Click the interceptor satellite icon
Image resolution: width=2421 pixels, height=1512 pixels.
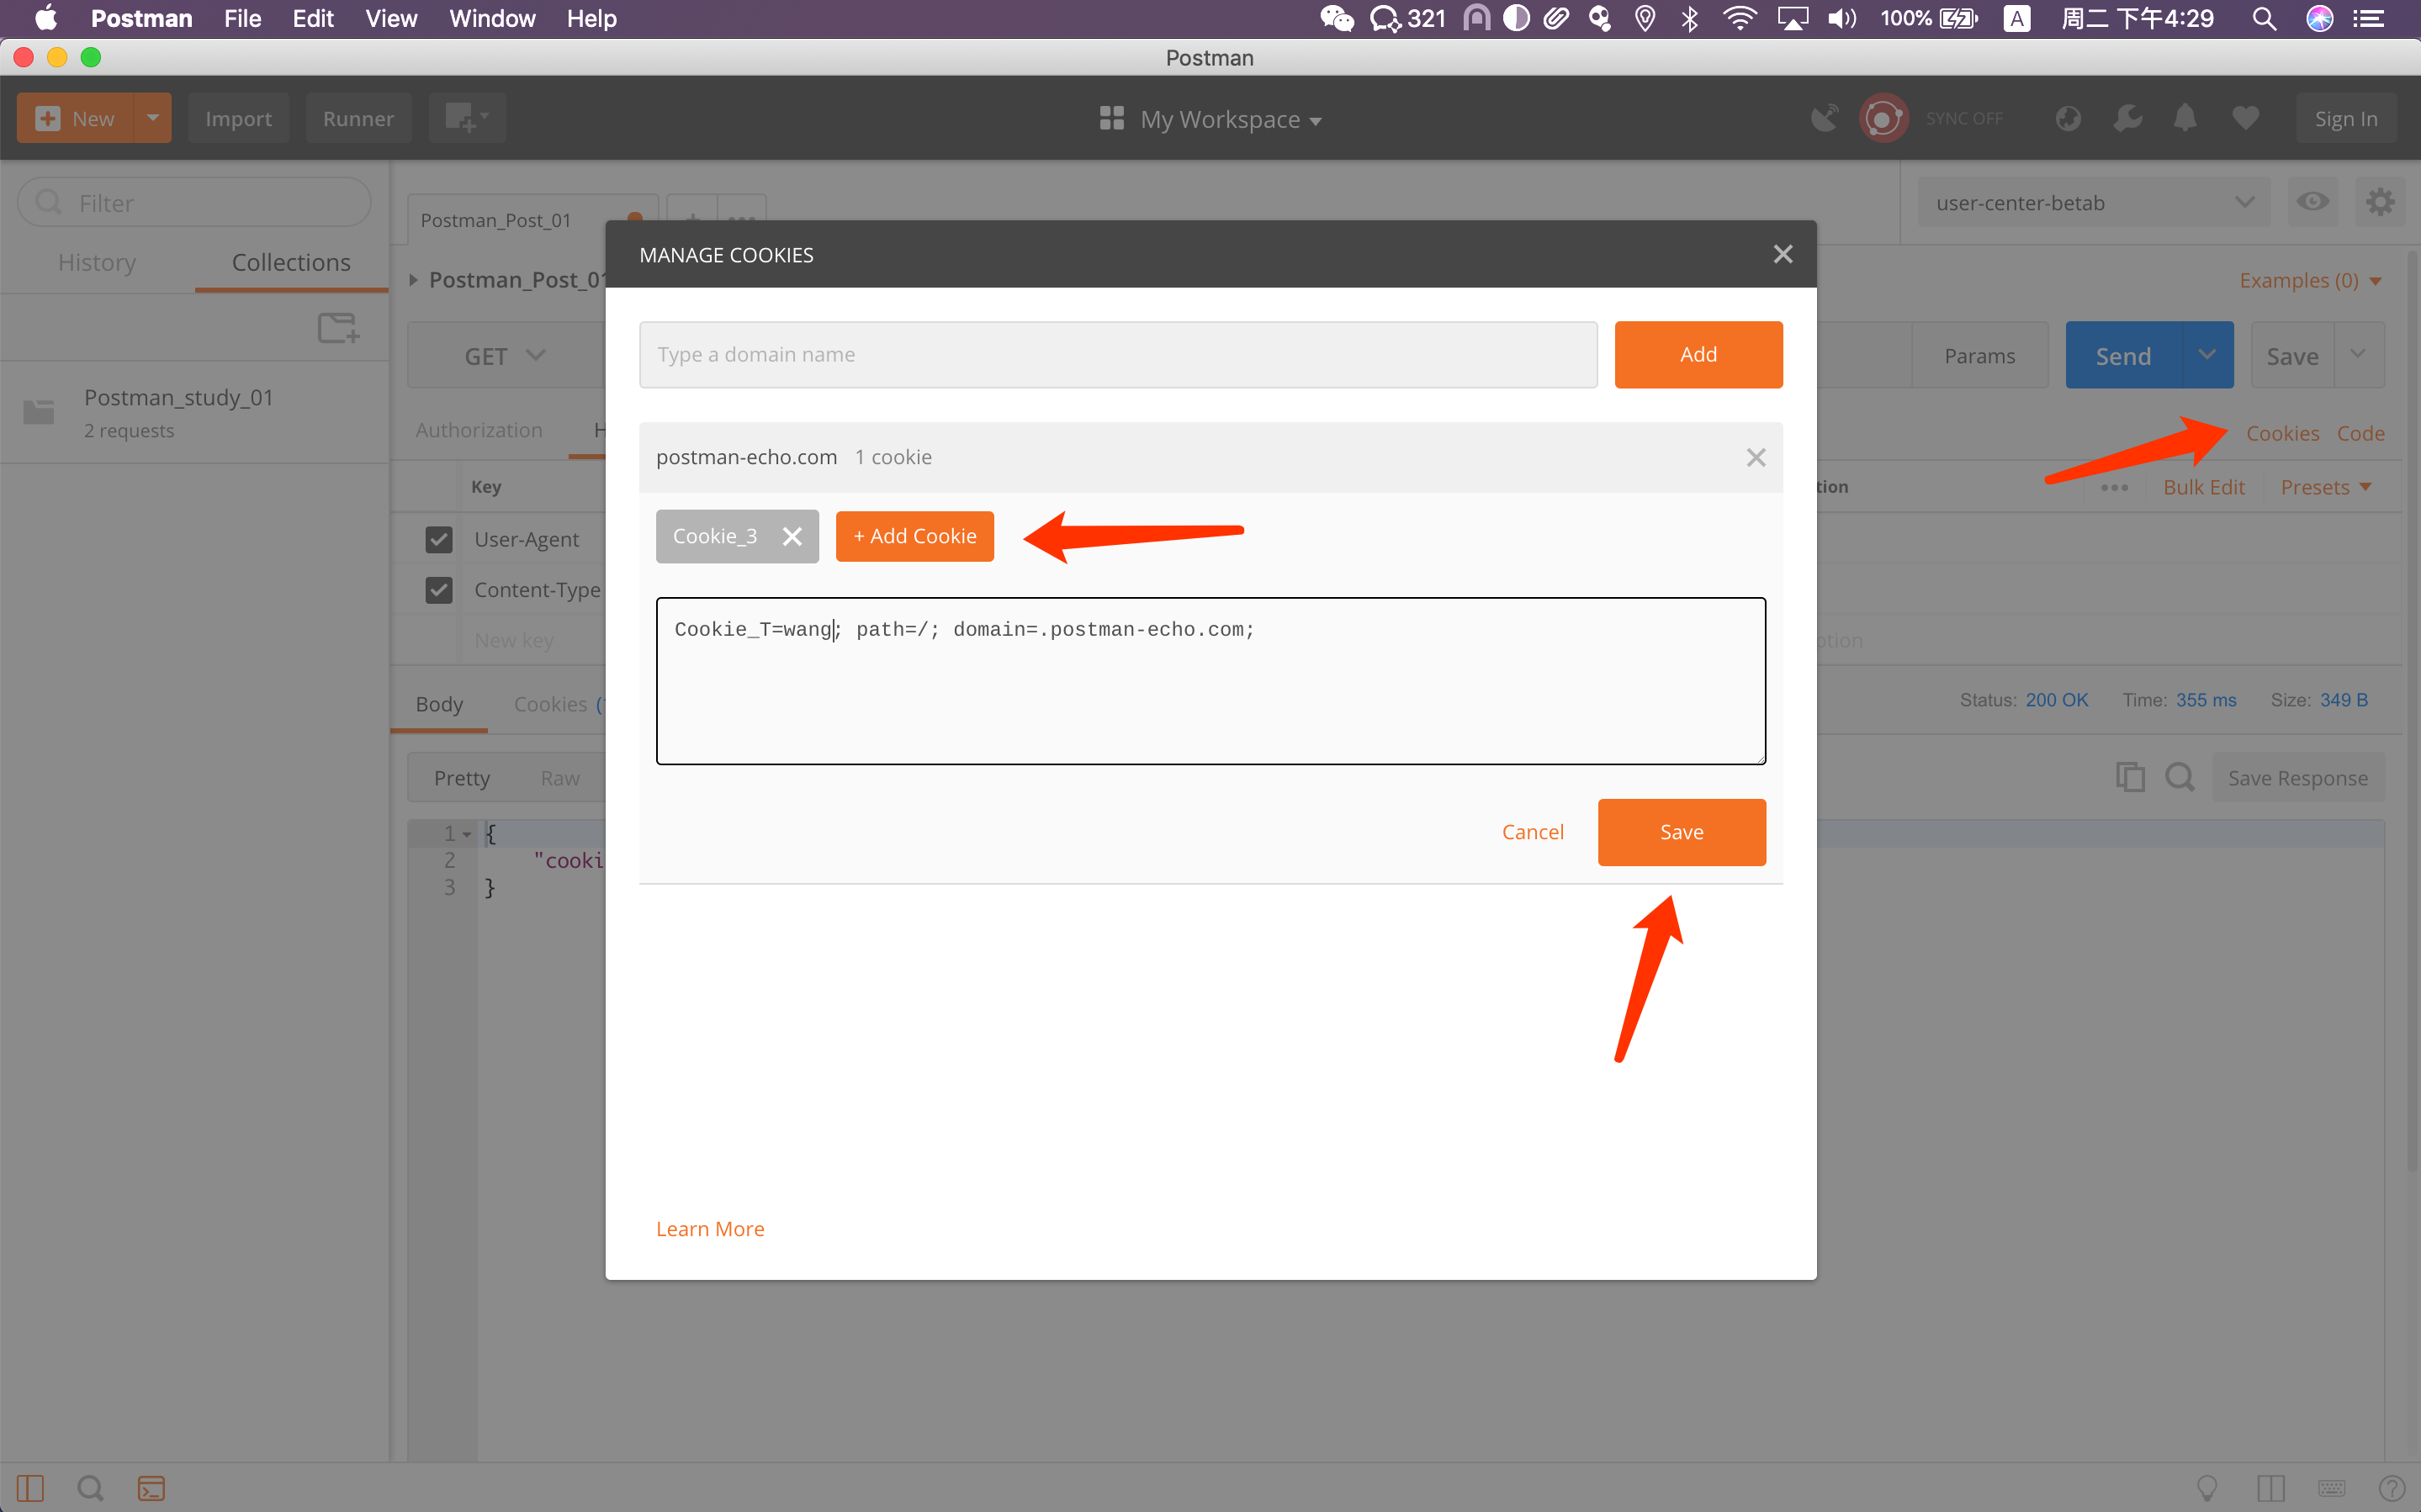point(1824,118)
